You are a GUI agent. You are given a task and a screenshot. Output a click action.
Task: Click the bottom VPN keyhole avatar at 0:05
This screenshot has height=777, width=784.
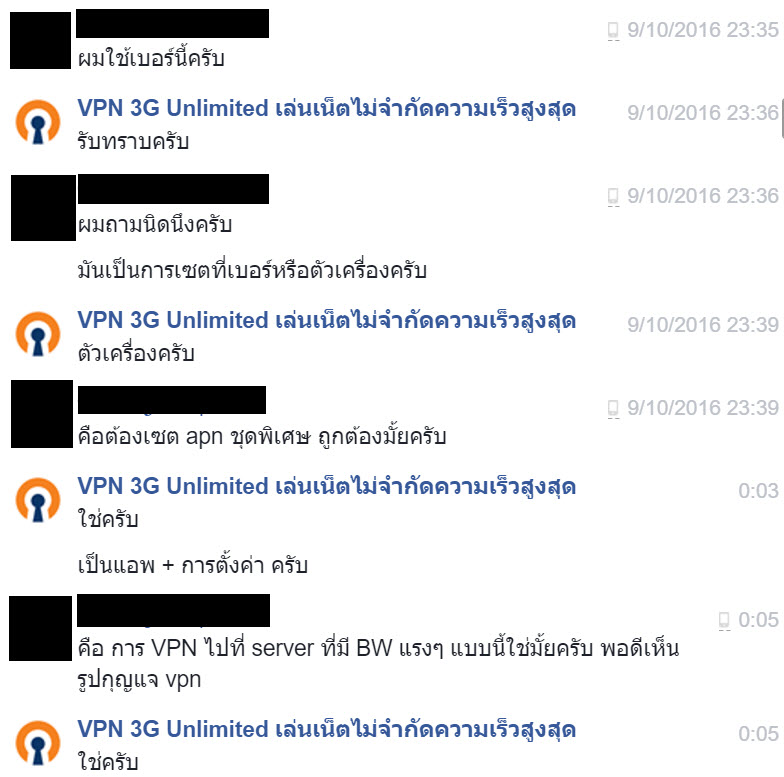click(x=38, y=743)
